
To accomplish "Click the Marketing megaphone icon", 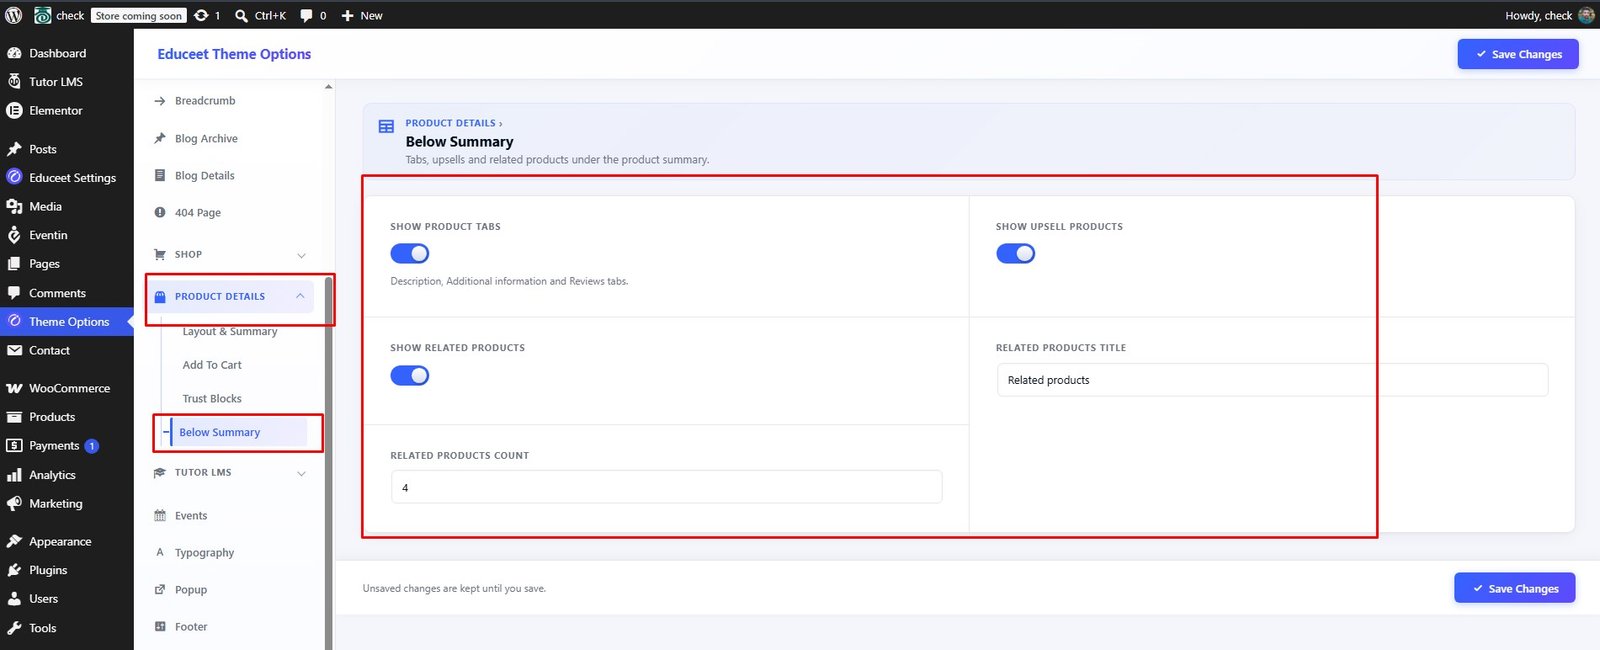I will point(14,504).
